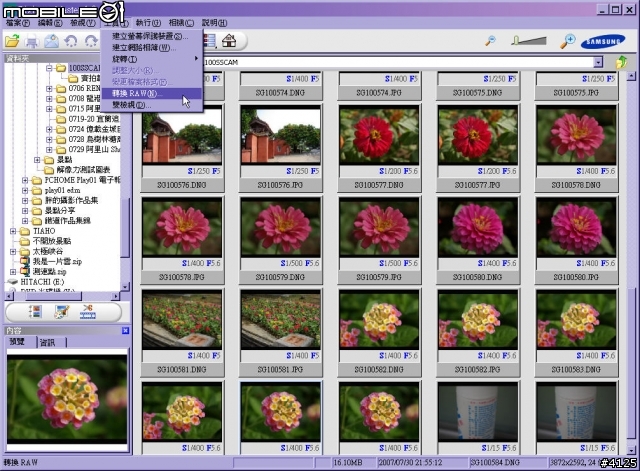Switch to the 資訊 tab
The image size is (640, 471).
48,342
